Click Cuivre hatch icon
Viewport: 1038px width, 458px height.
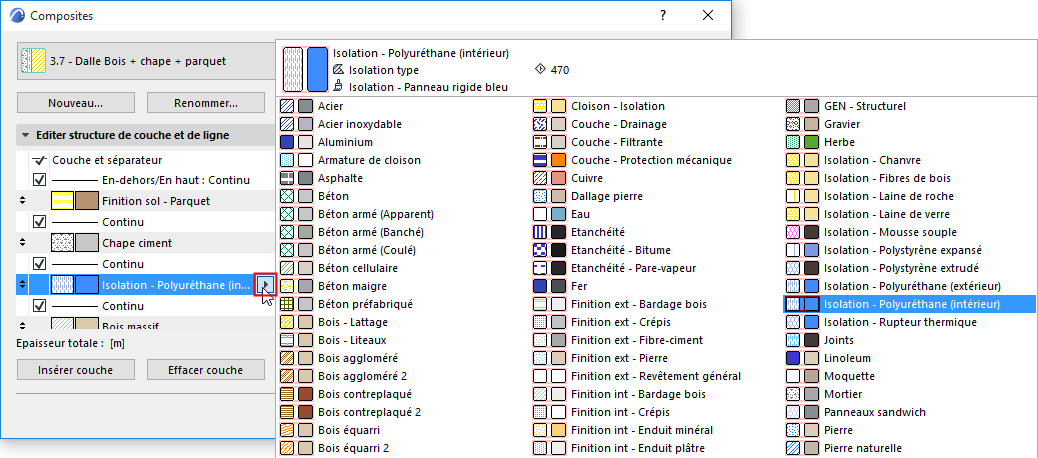click(x=540, y=178)
